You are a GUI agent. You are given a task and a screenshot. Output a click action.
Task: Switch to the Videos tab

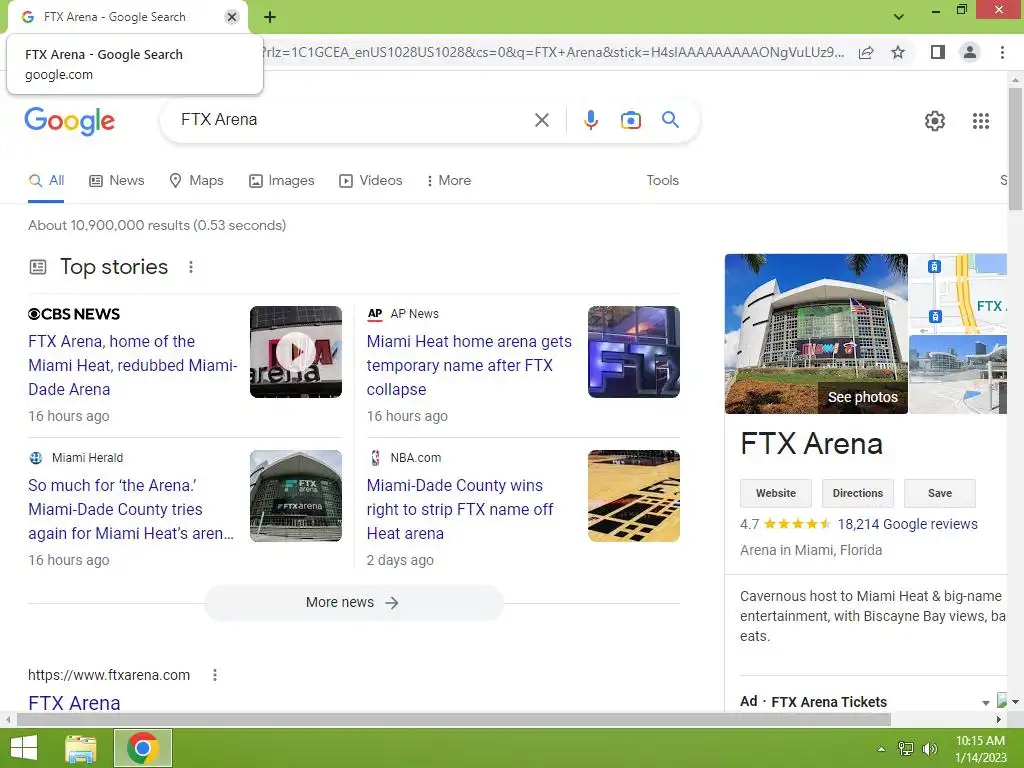[370, 181]
